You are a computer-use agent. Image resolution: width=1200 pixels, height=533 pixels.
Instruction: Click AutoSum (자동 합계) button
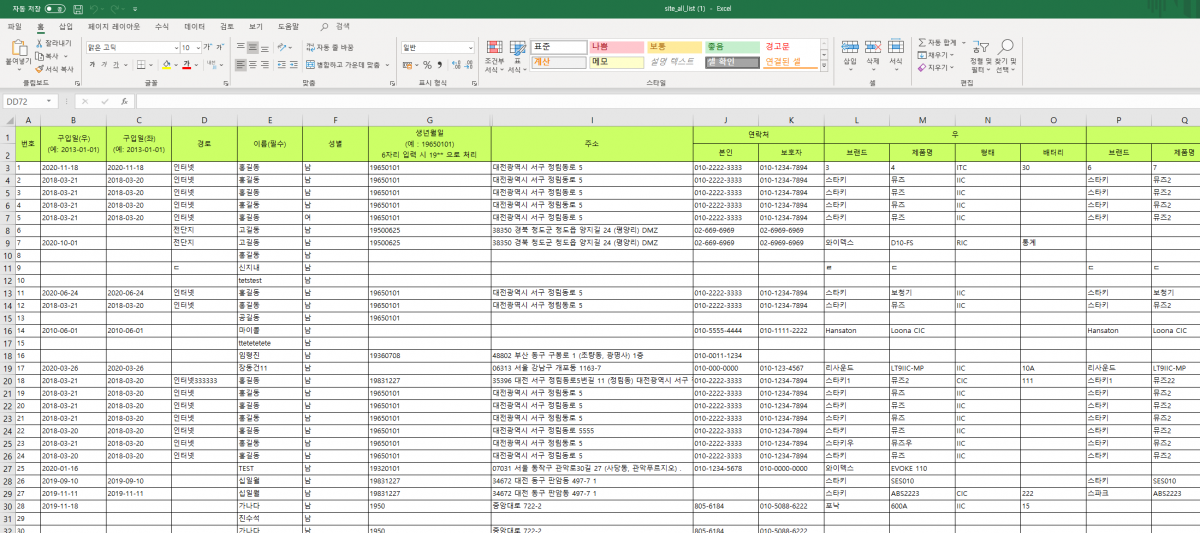click(x=940, y=43)
